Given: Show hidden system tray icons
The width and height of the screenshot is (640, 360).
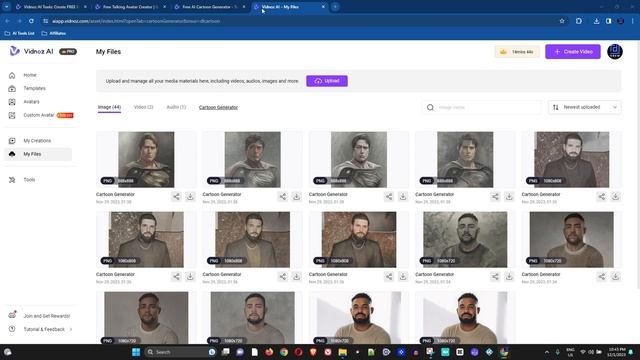Looking at the screenshot, I should pos(547,352).
